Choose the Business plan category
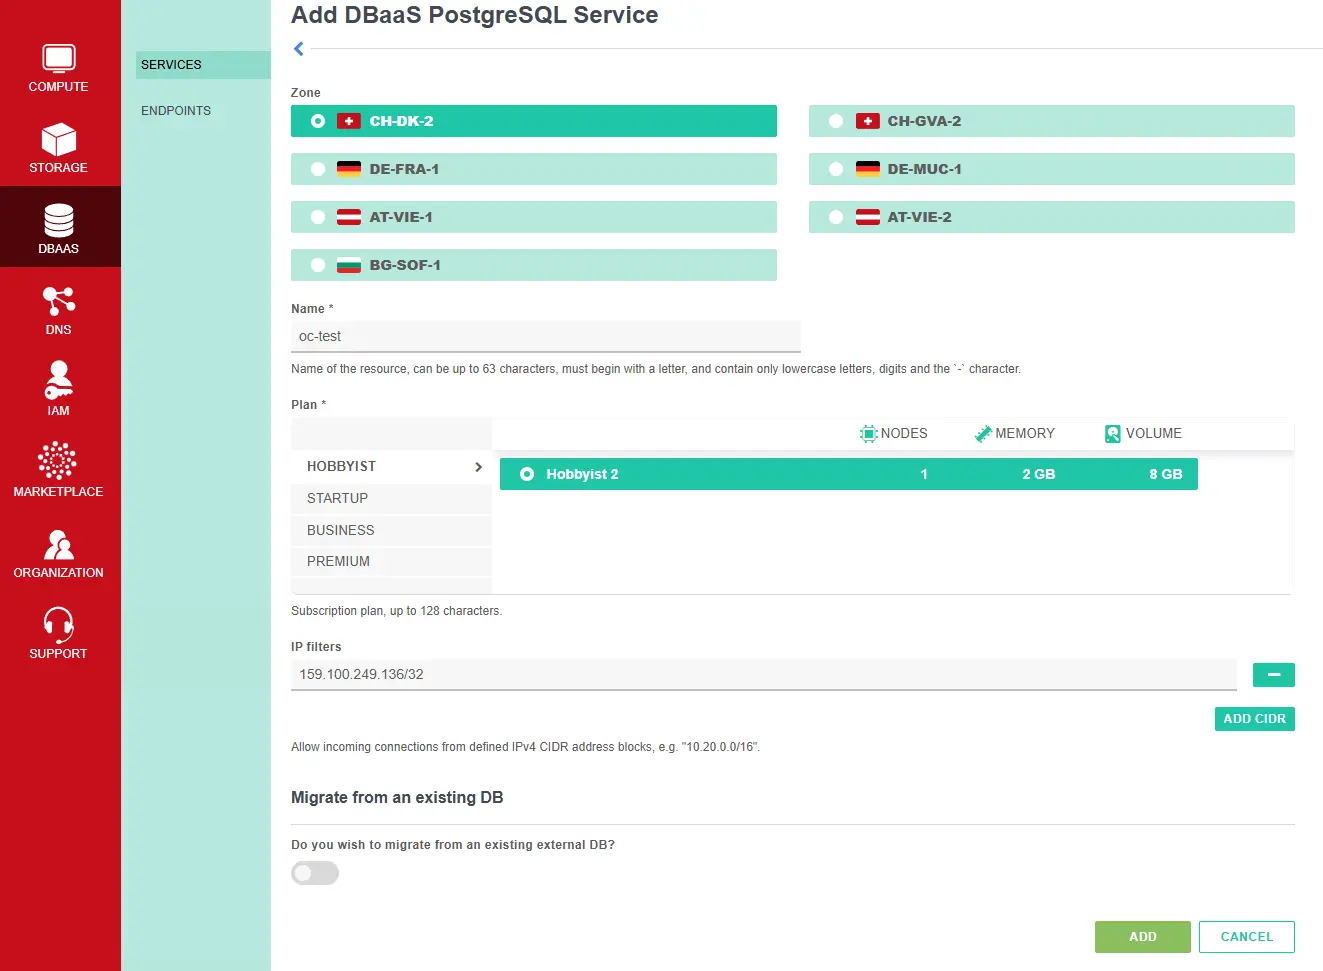Image resolution: width=1323 pixels, height=971 pixels. tap(391, 530)
